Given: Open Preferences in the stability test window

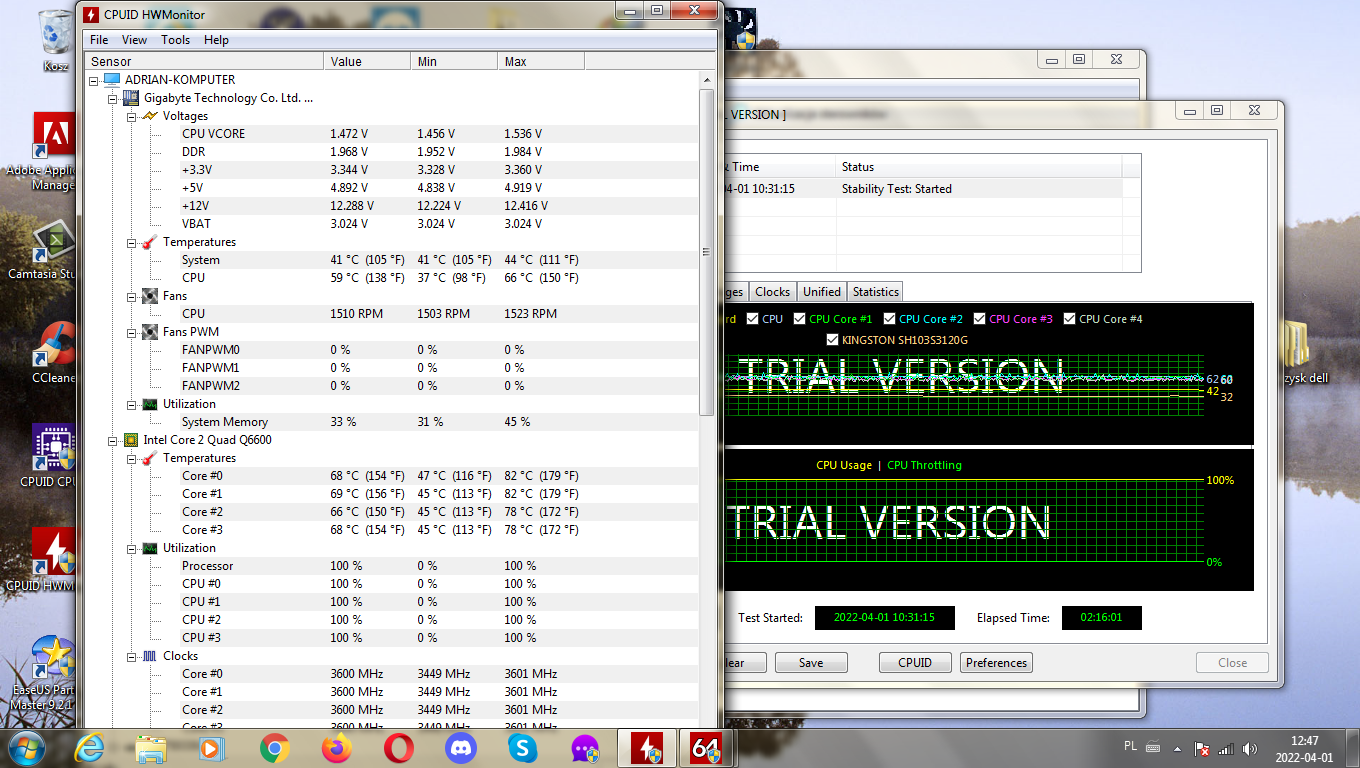Looking at the screenshot, I should pos(996,663).
